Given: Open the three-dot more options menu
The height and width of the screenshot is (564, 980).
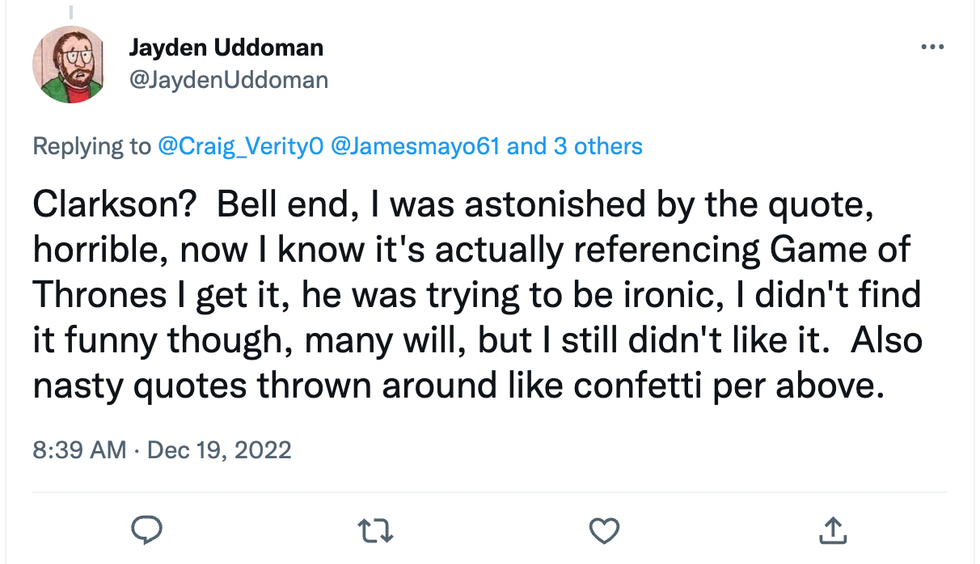Looking at the screenshot, I should coord(931,47).
